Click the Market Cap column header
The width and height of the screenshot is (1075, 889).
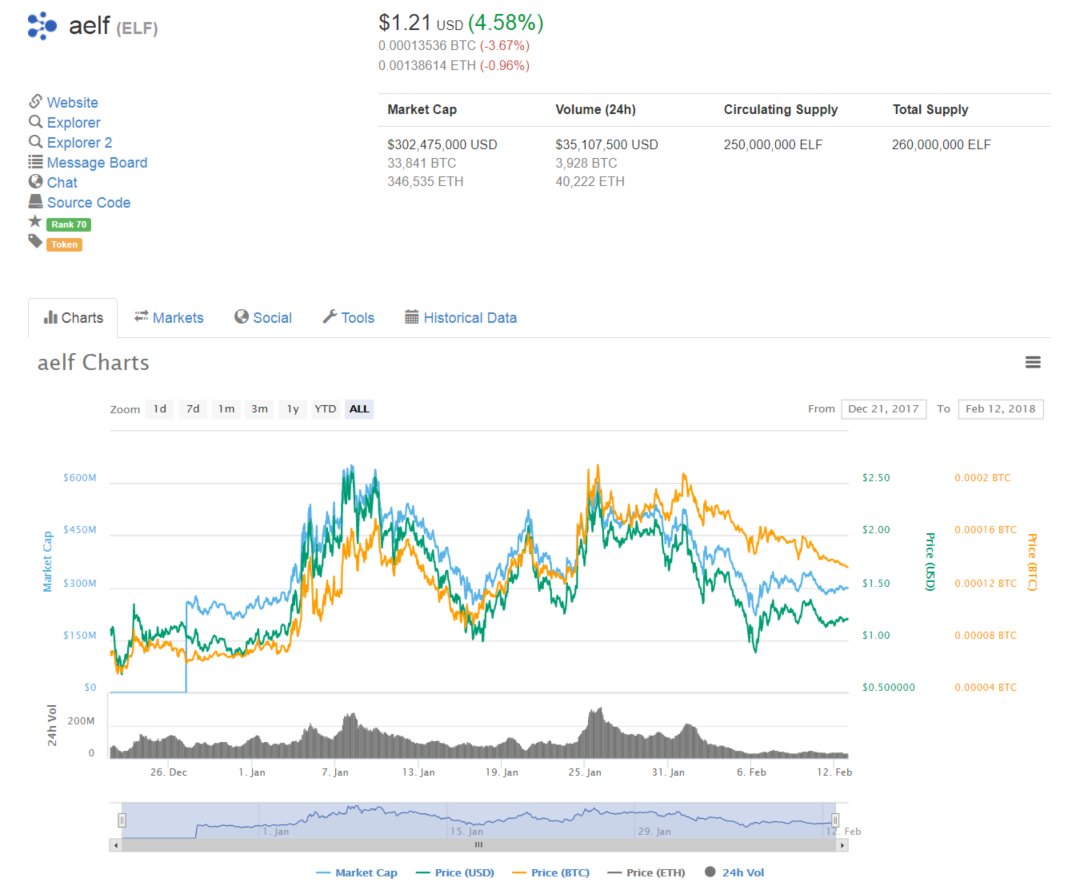pyautogui.click(x=422, y=110)
